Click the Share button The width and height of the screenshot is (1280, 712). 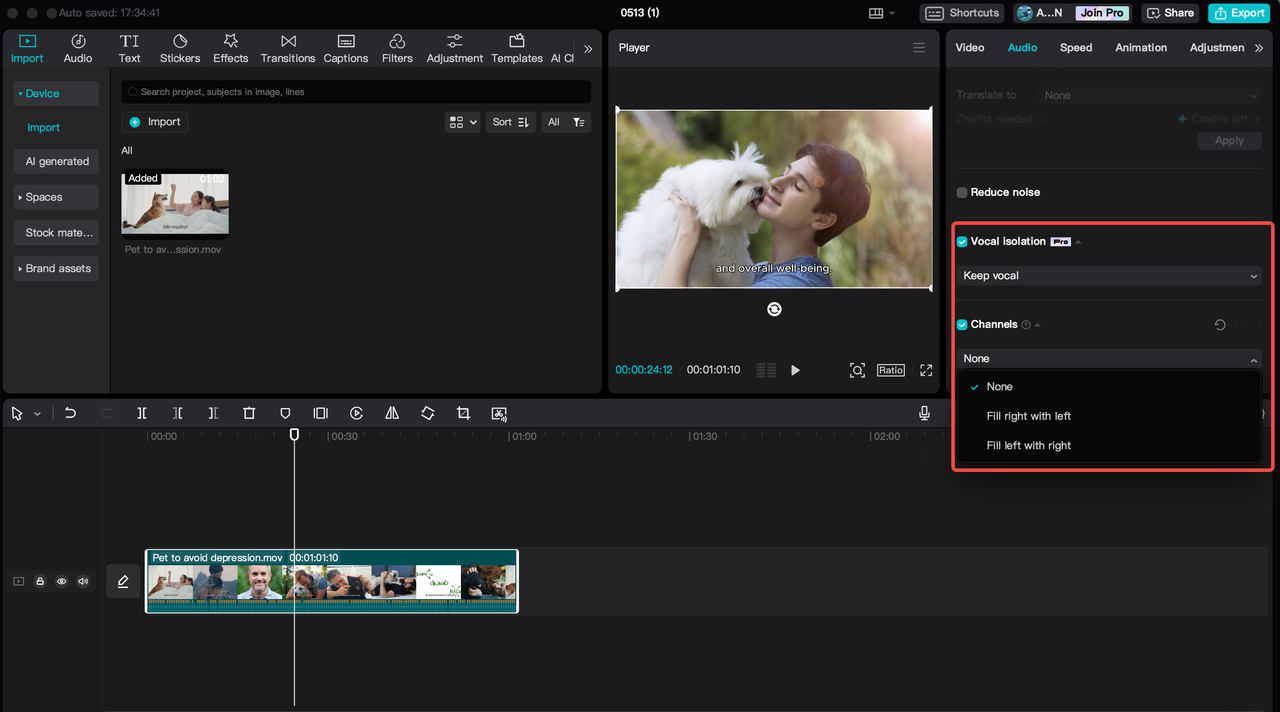coord(1170,13)
